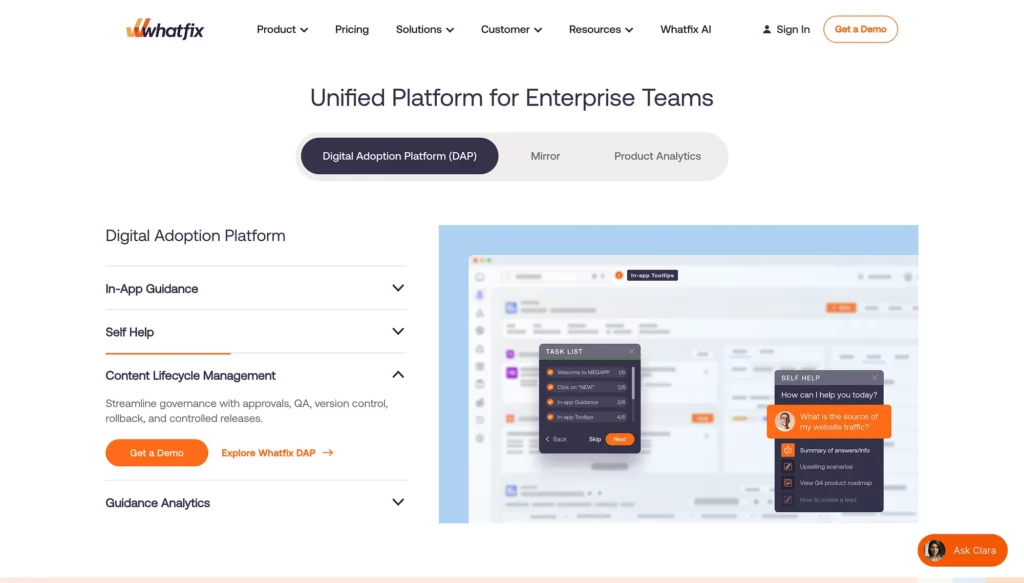
Task: Click Skip in the Task List preview
Action: 595,439
